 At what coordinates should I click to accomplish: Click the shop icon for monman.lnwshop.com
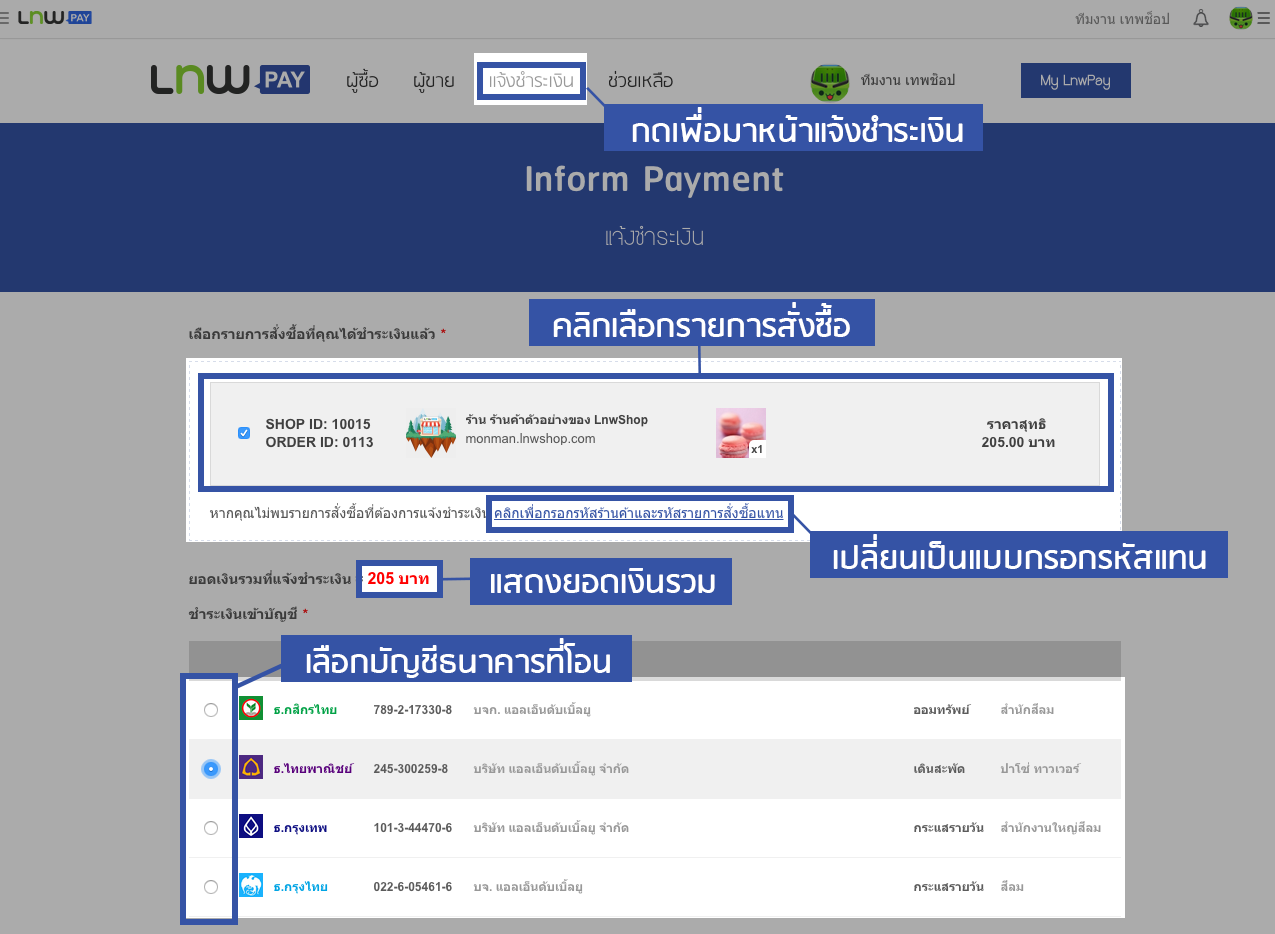point(430,434)
